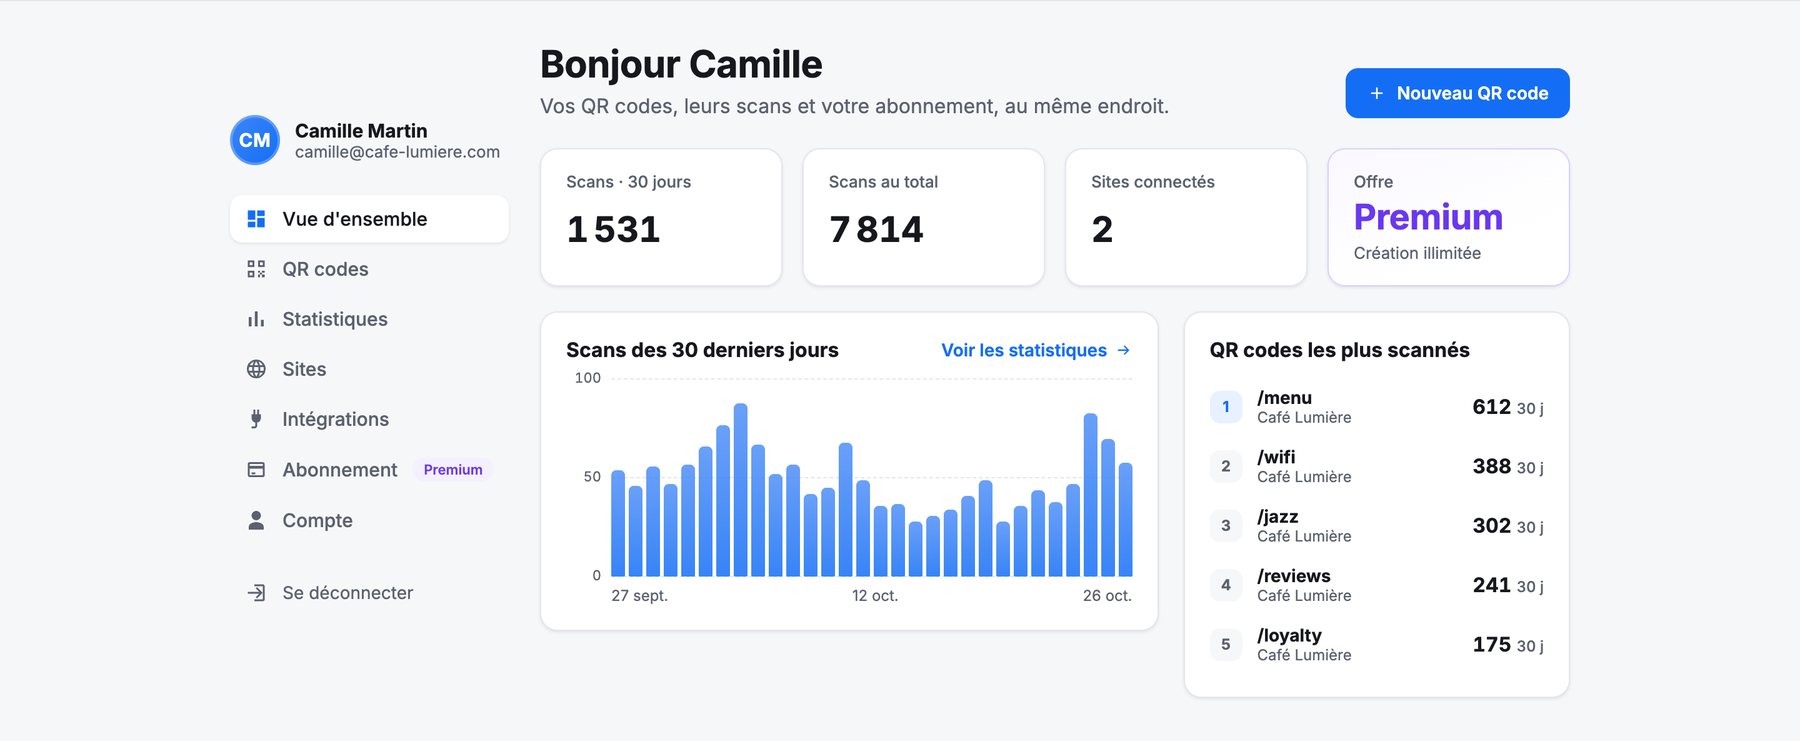Click the 302 scan count for /jazz

coord(1491,526)
